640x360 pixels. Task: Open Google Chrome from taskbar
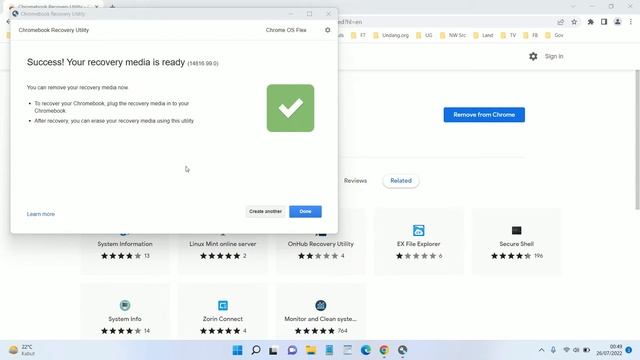click(x=384, y=350)
